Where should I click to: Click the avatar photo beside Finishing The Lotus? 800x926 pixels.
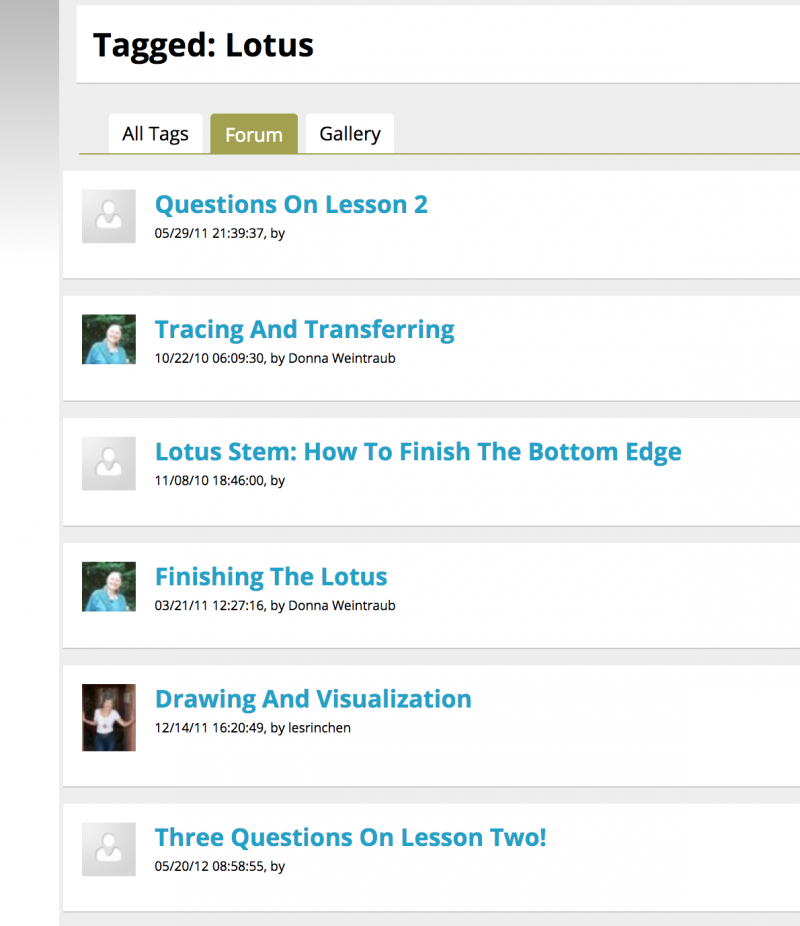[x=109, y=586]
